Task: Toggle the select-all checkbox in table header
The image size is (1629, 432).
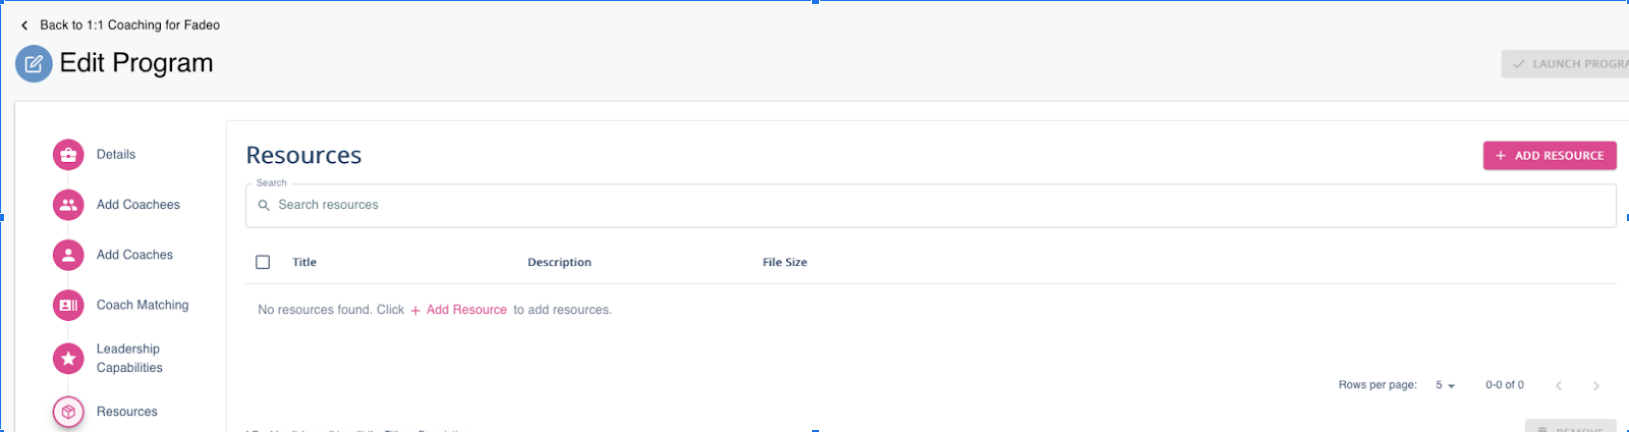Action: click(x=263, y=262)
